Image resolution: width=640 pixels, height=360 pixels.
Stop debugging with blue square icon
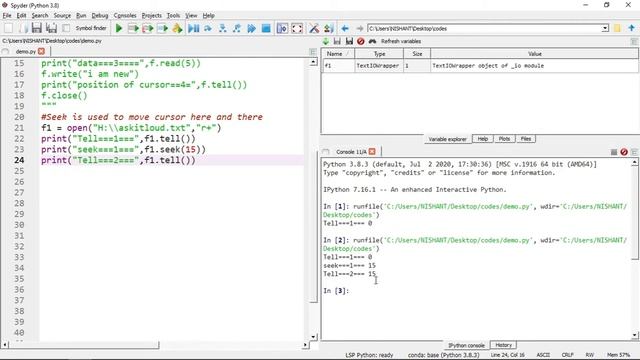[266, 28]
